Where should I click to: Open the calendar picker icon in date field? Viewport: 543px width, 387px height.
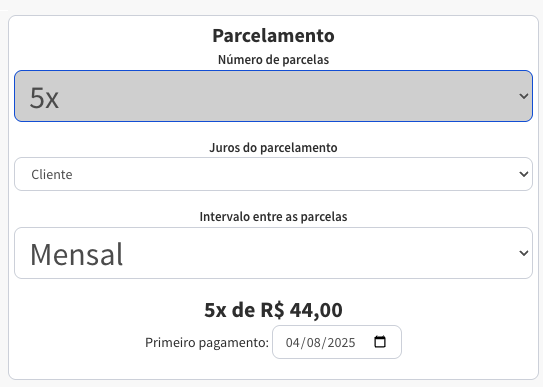point(380,342)
